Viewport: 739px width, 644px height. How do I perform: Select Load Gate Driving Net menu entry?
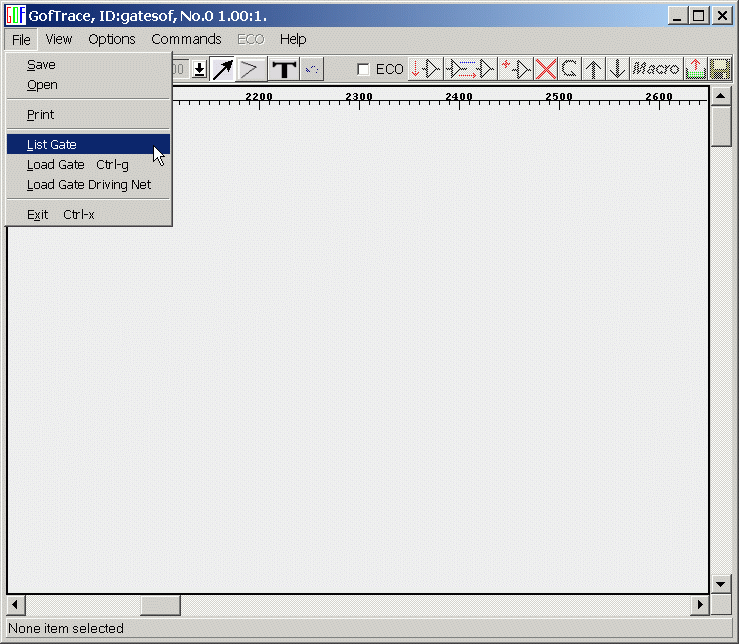(89, 185)
